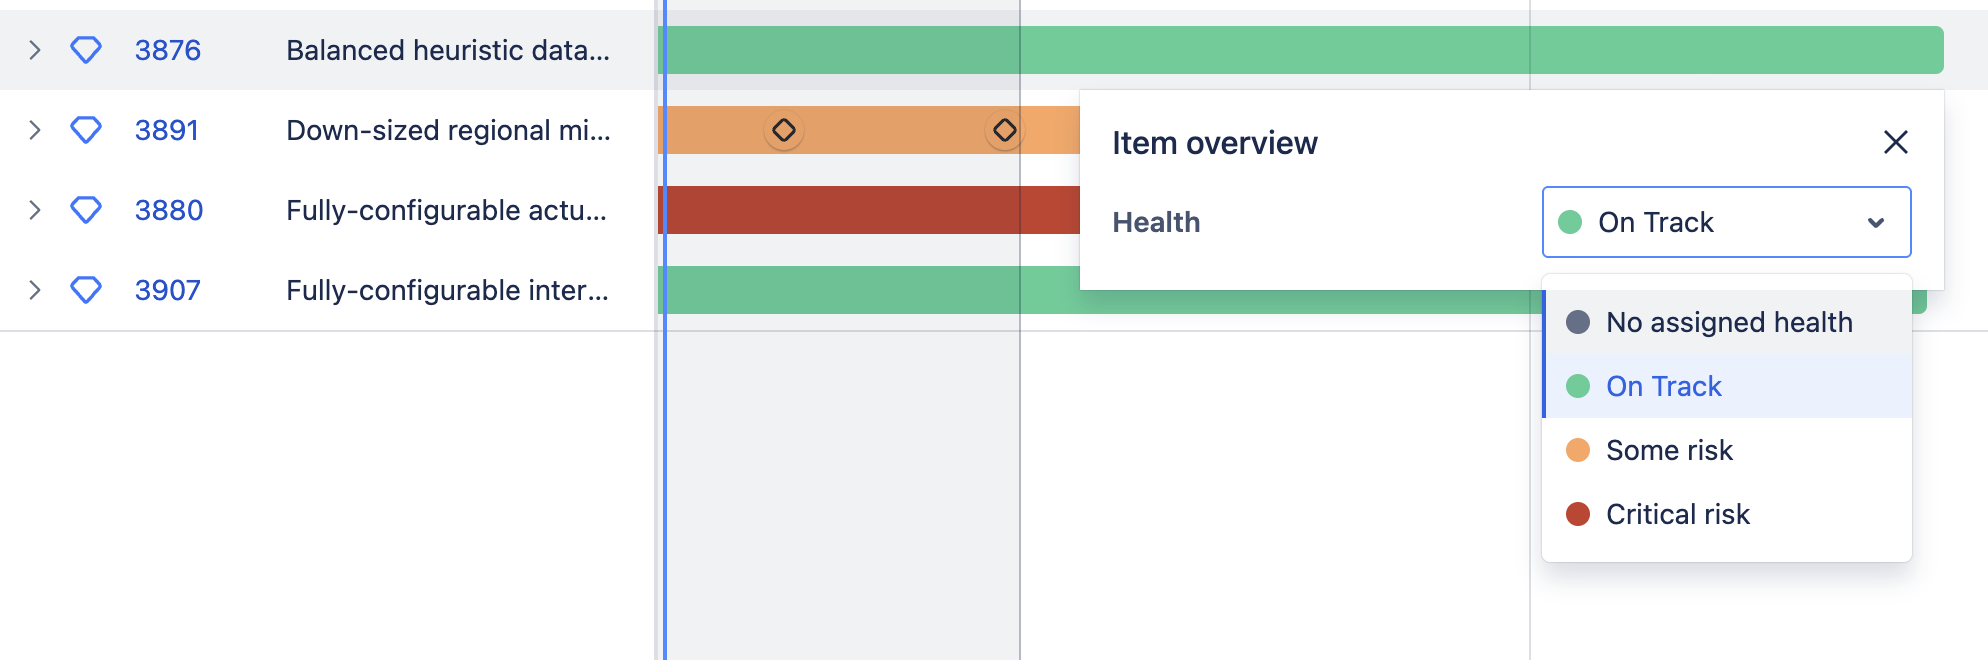Image resolution: width=1988 pixels, height=660 pixels.
Task: Click the orange swatch next to Some risk
Action: point(1578,450)
